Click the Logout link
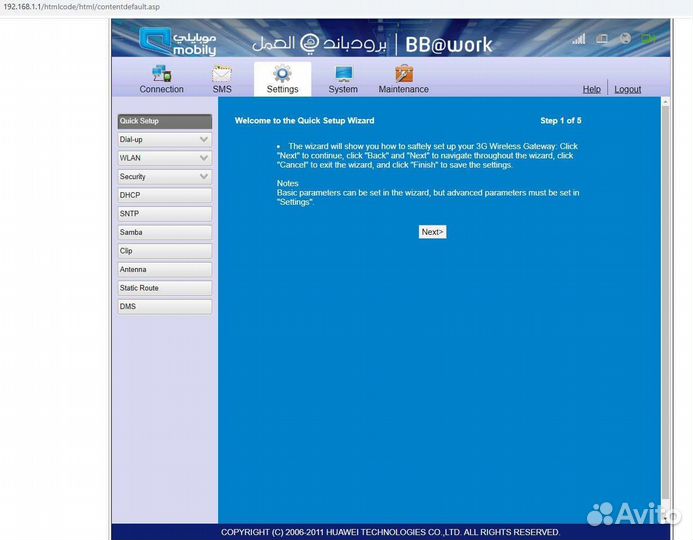The height and width of the screenshot is (540, 693). (x=627, y=89)
